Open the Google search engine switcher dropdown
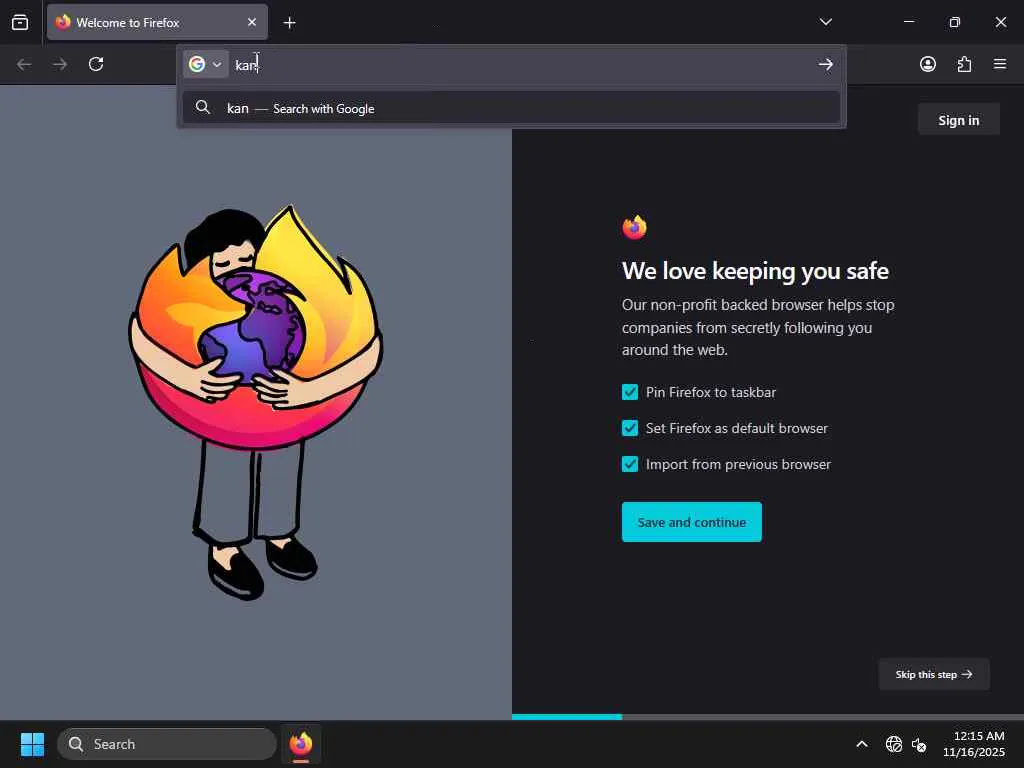Image resolution: width=1024 pixels, height=768 pixels. coord(205,64)
